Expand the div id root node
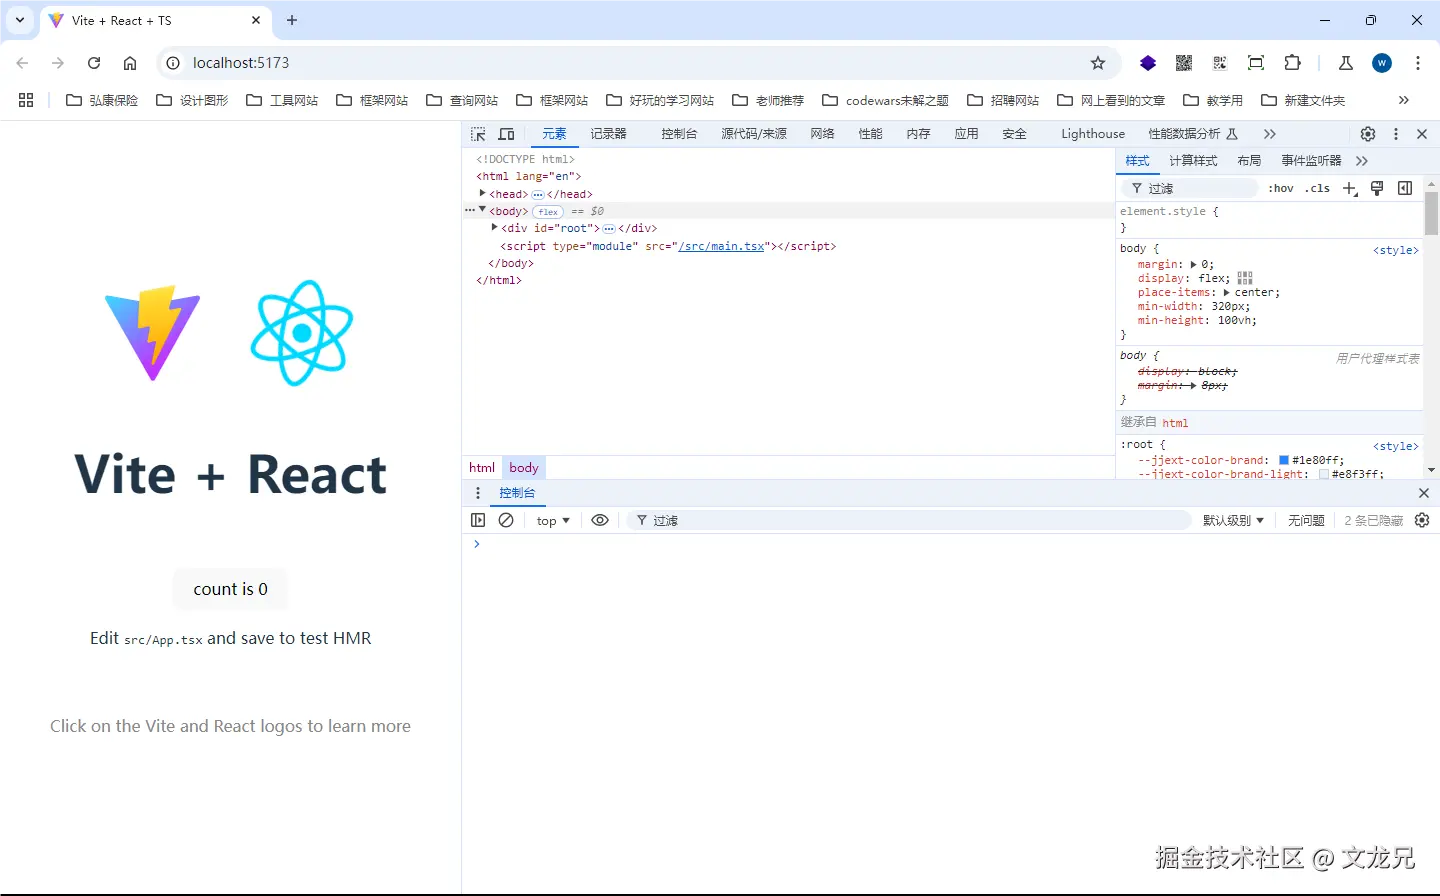 click(x=494, y=228)
